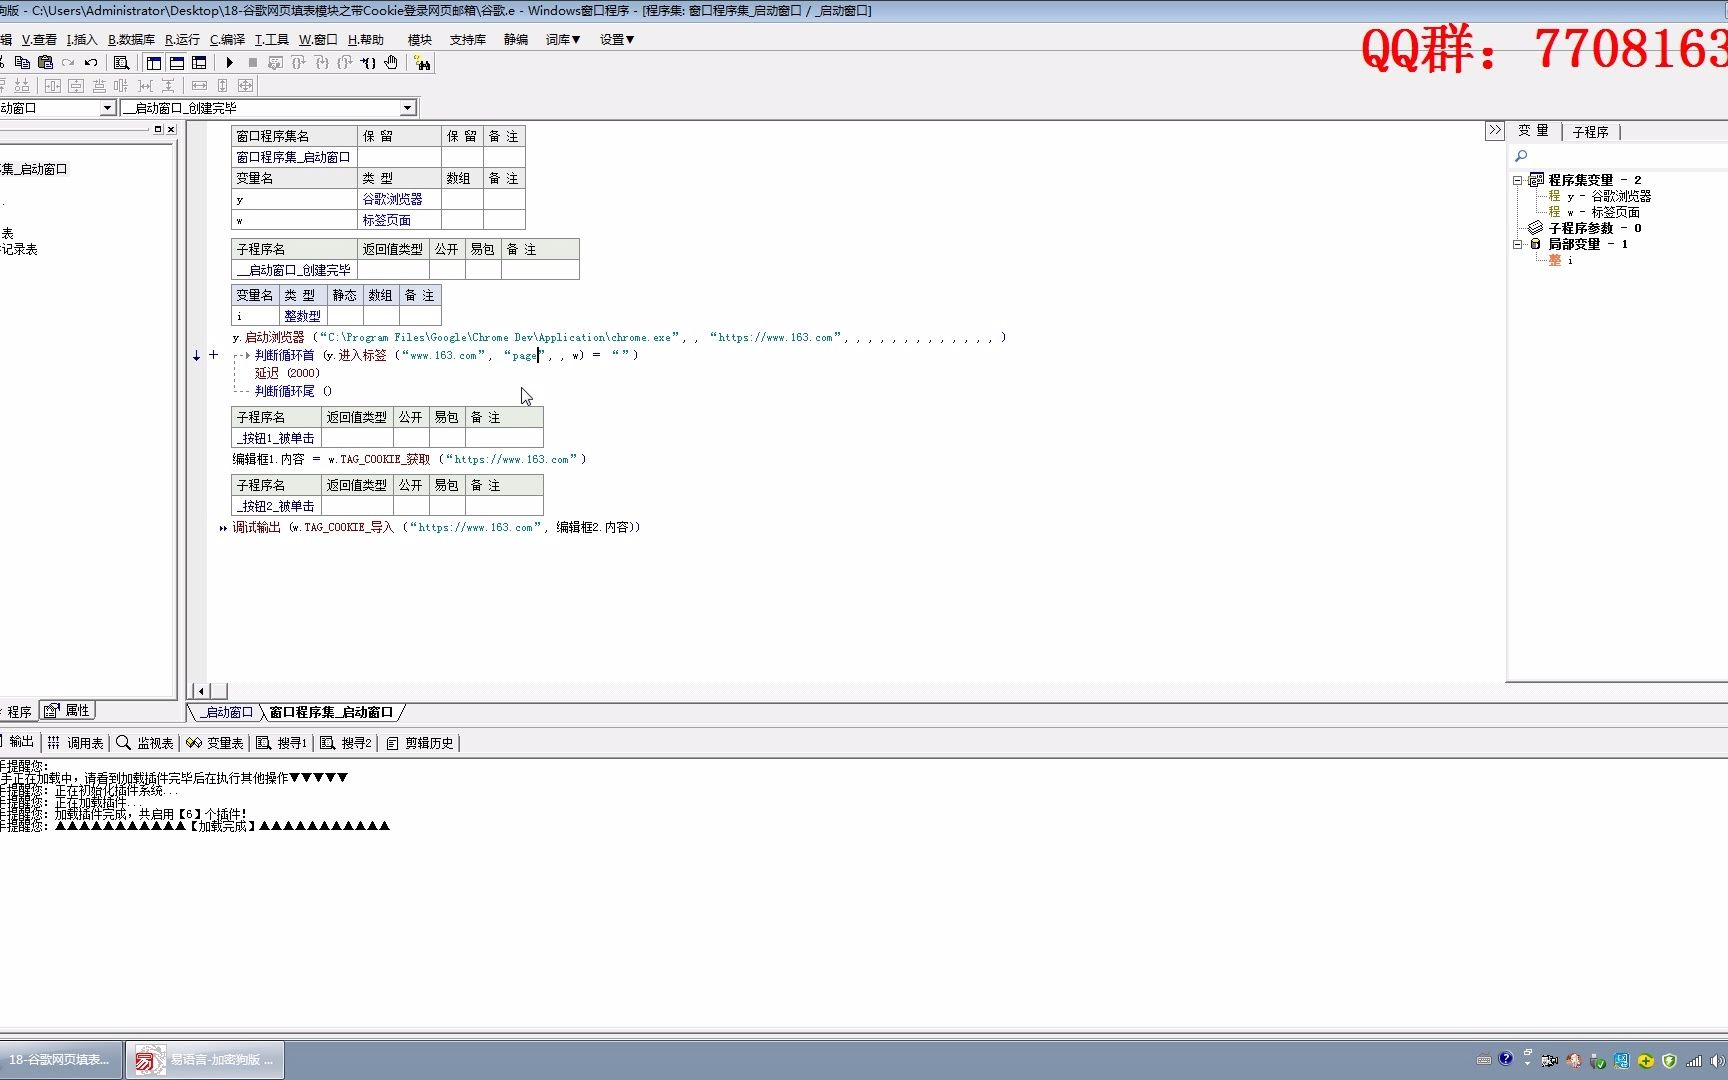Open the R.运行 menu
Viewport: 1728px width, 1080px height.
point(182,39)
